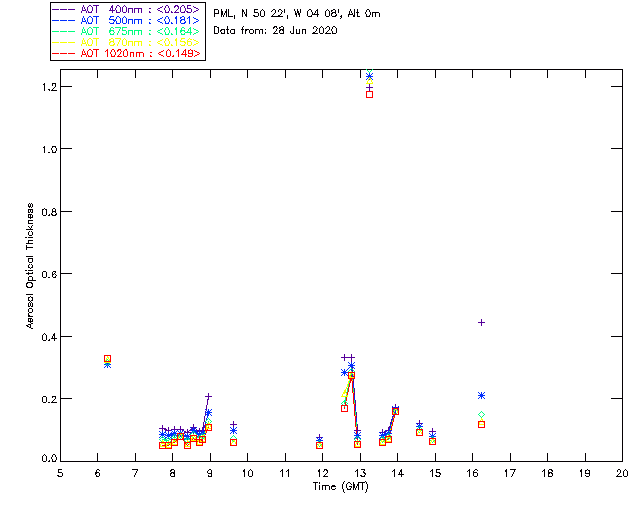Click the 'PML, N 50 22', W 04 08', Alt 0m' title
Viewport: 640px width, 512px height.
(x=297, y=14)
